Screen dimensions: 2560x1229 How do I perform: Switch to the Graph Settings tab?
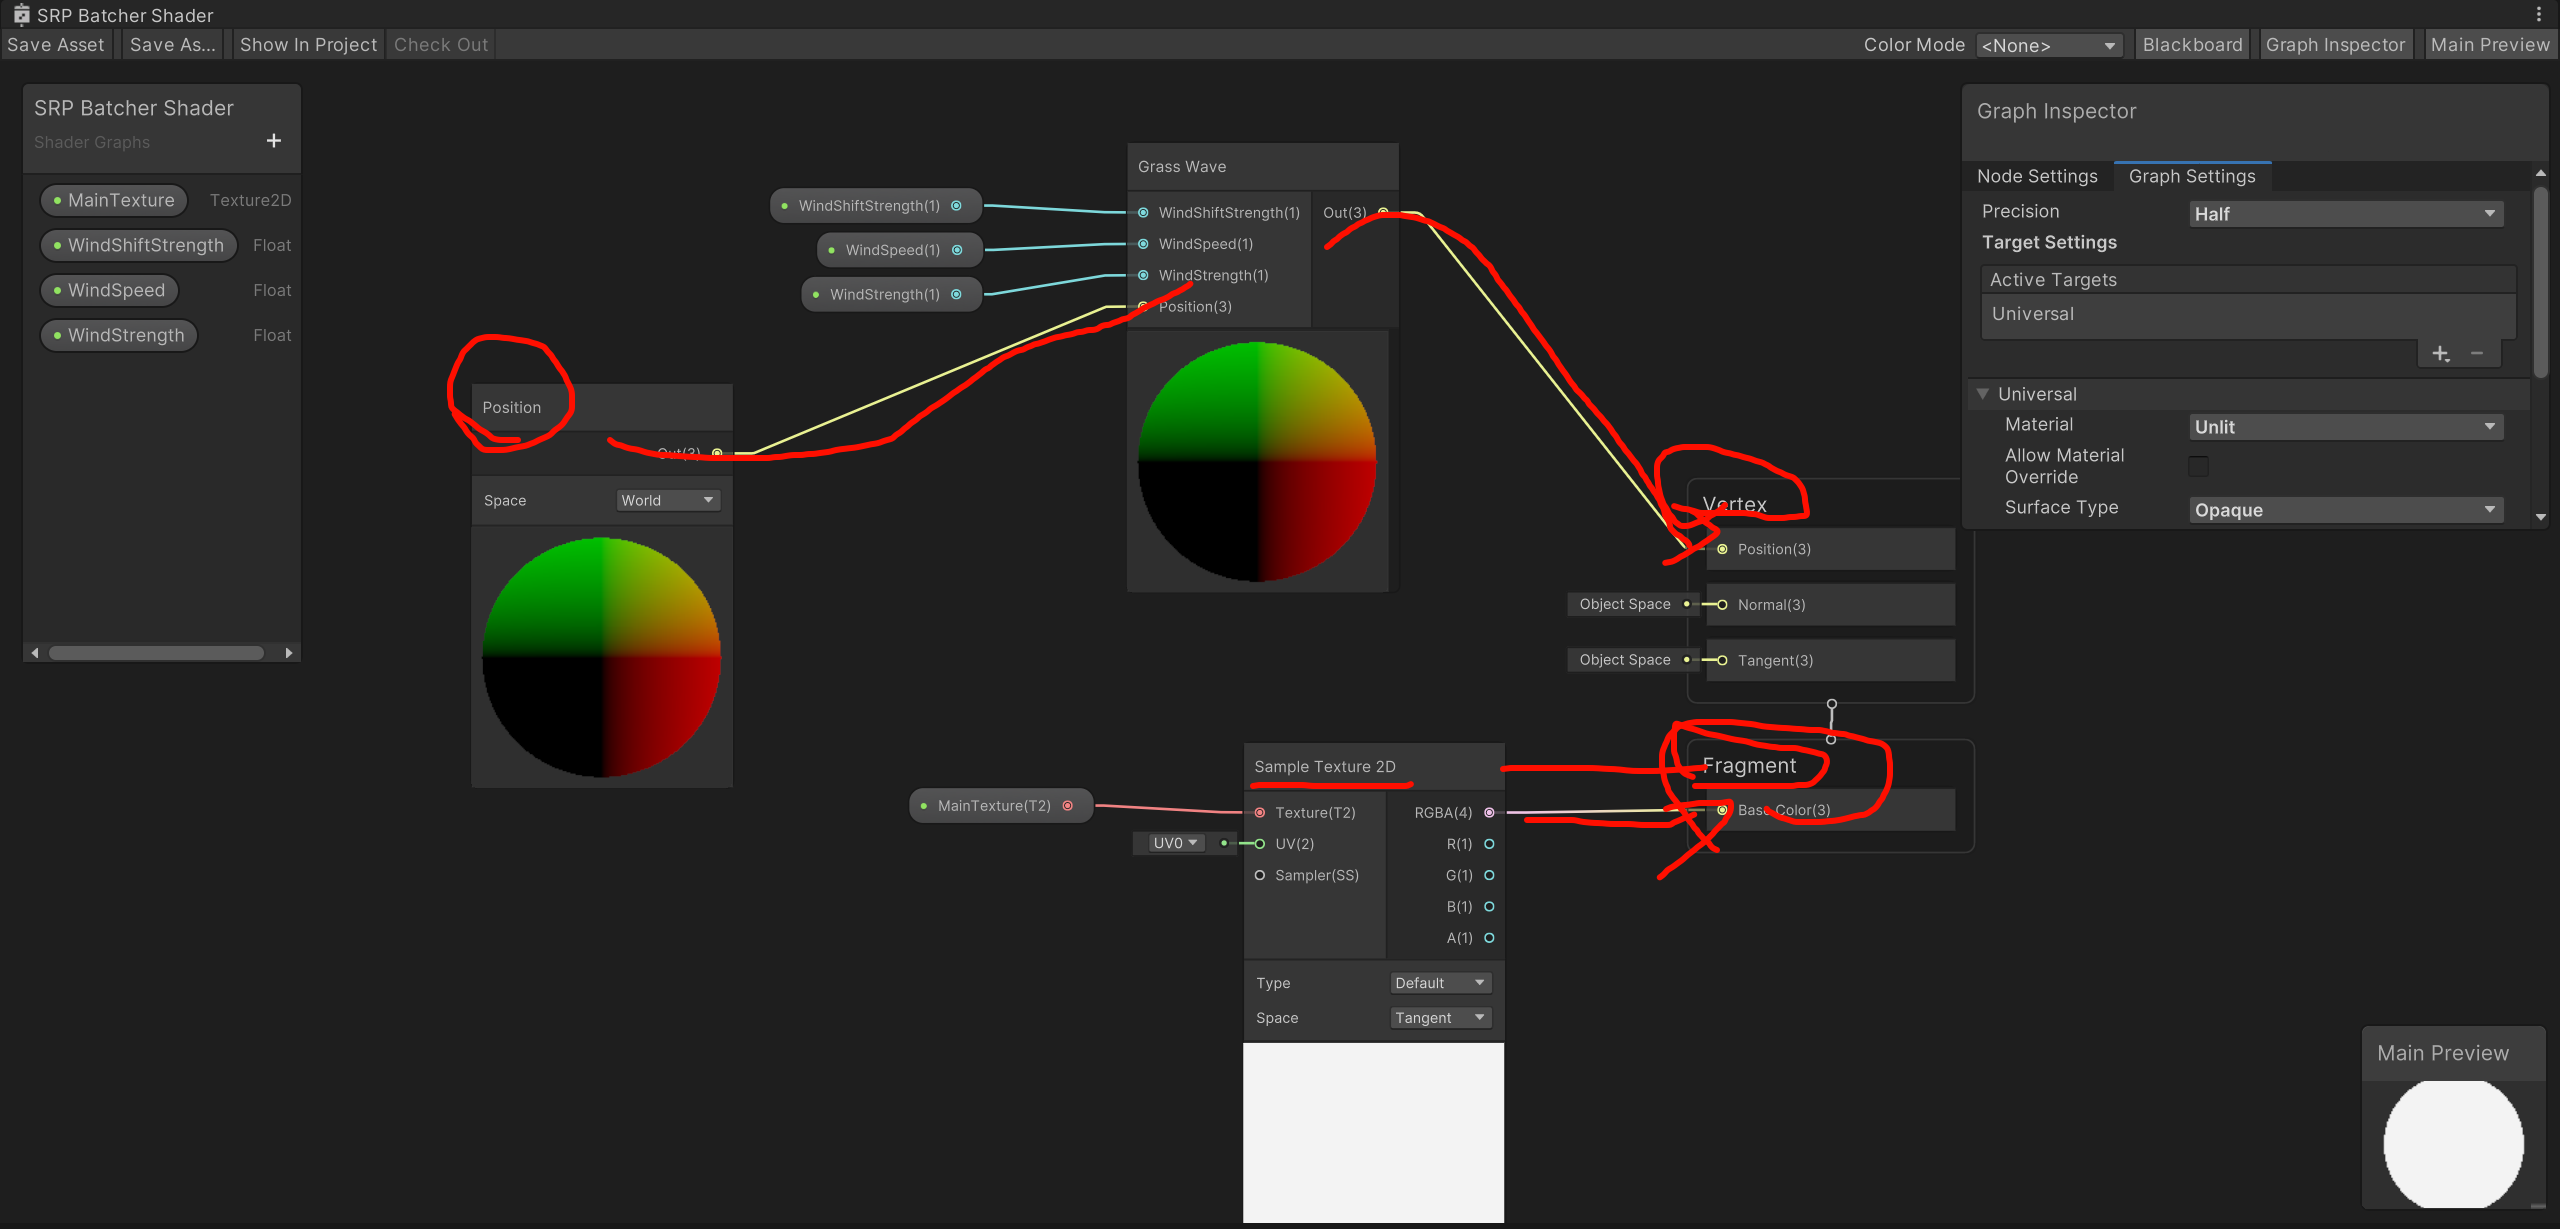(2191, 176)
